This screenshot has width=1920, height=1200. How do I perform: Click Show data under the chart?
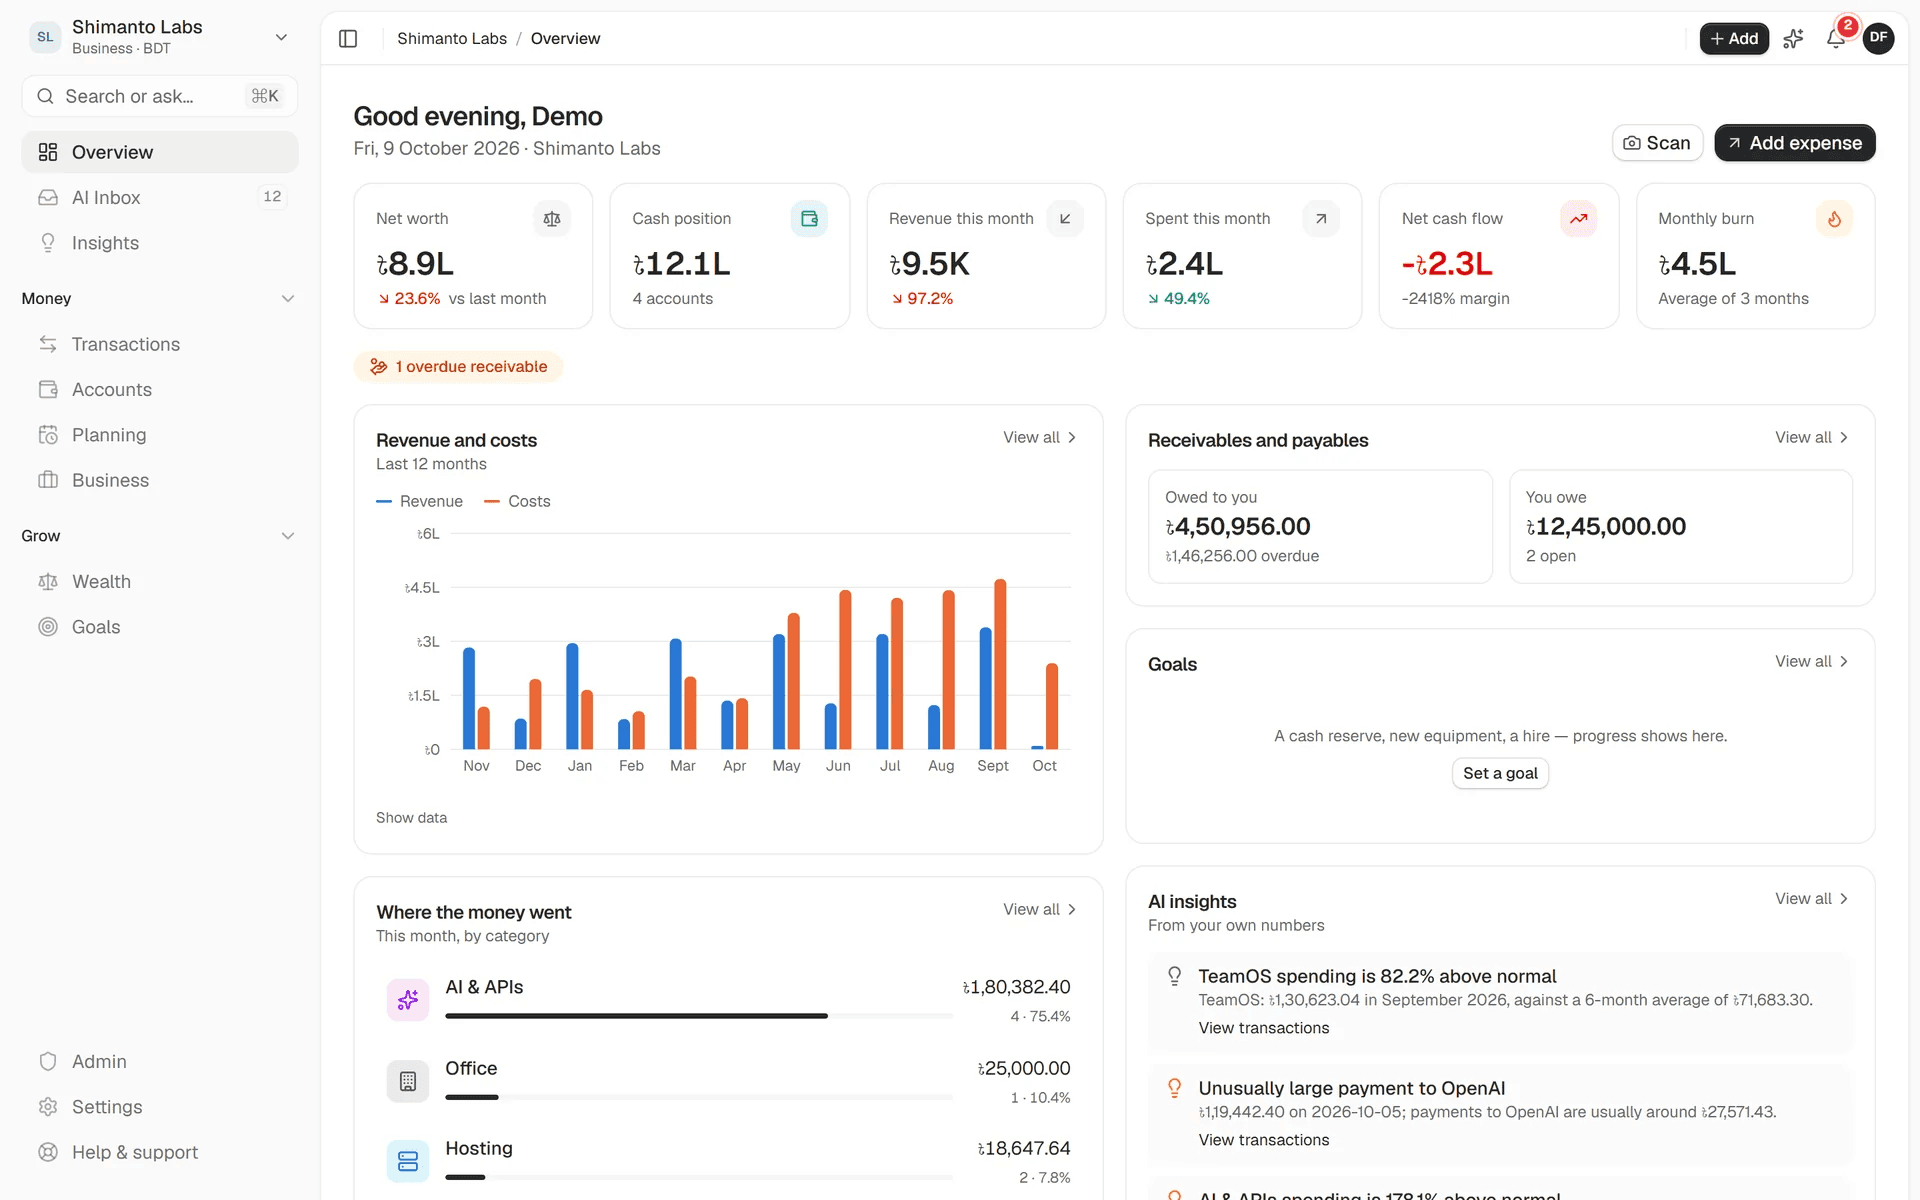point(411,818)
